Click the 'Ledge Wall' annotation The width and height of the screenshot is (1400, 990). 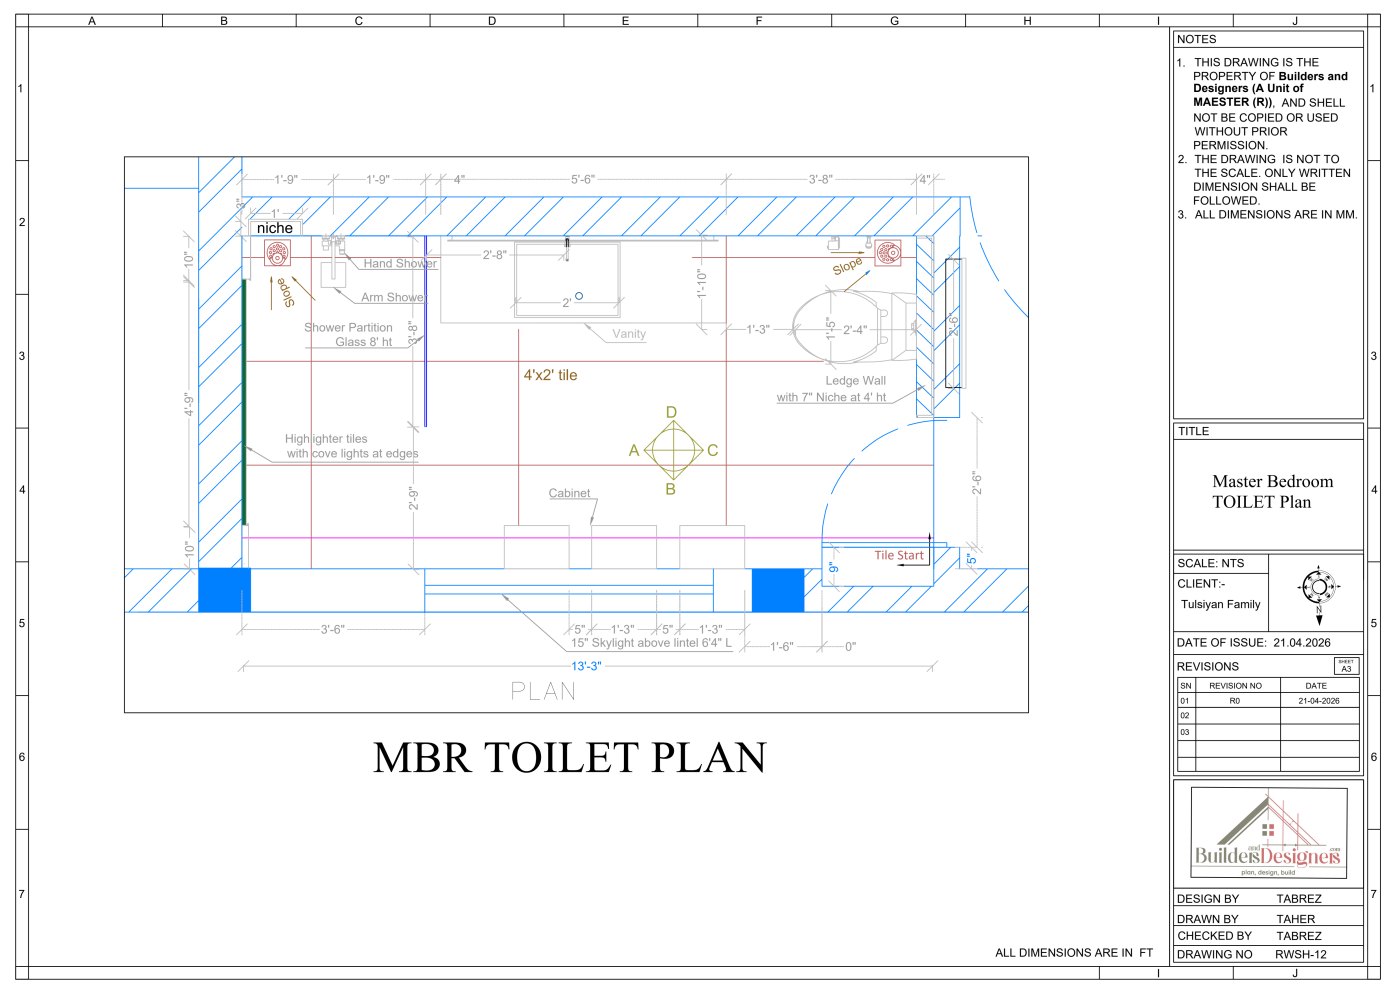tap(855, 381)
